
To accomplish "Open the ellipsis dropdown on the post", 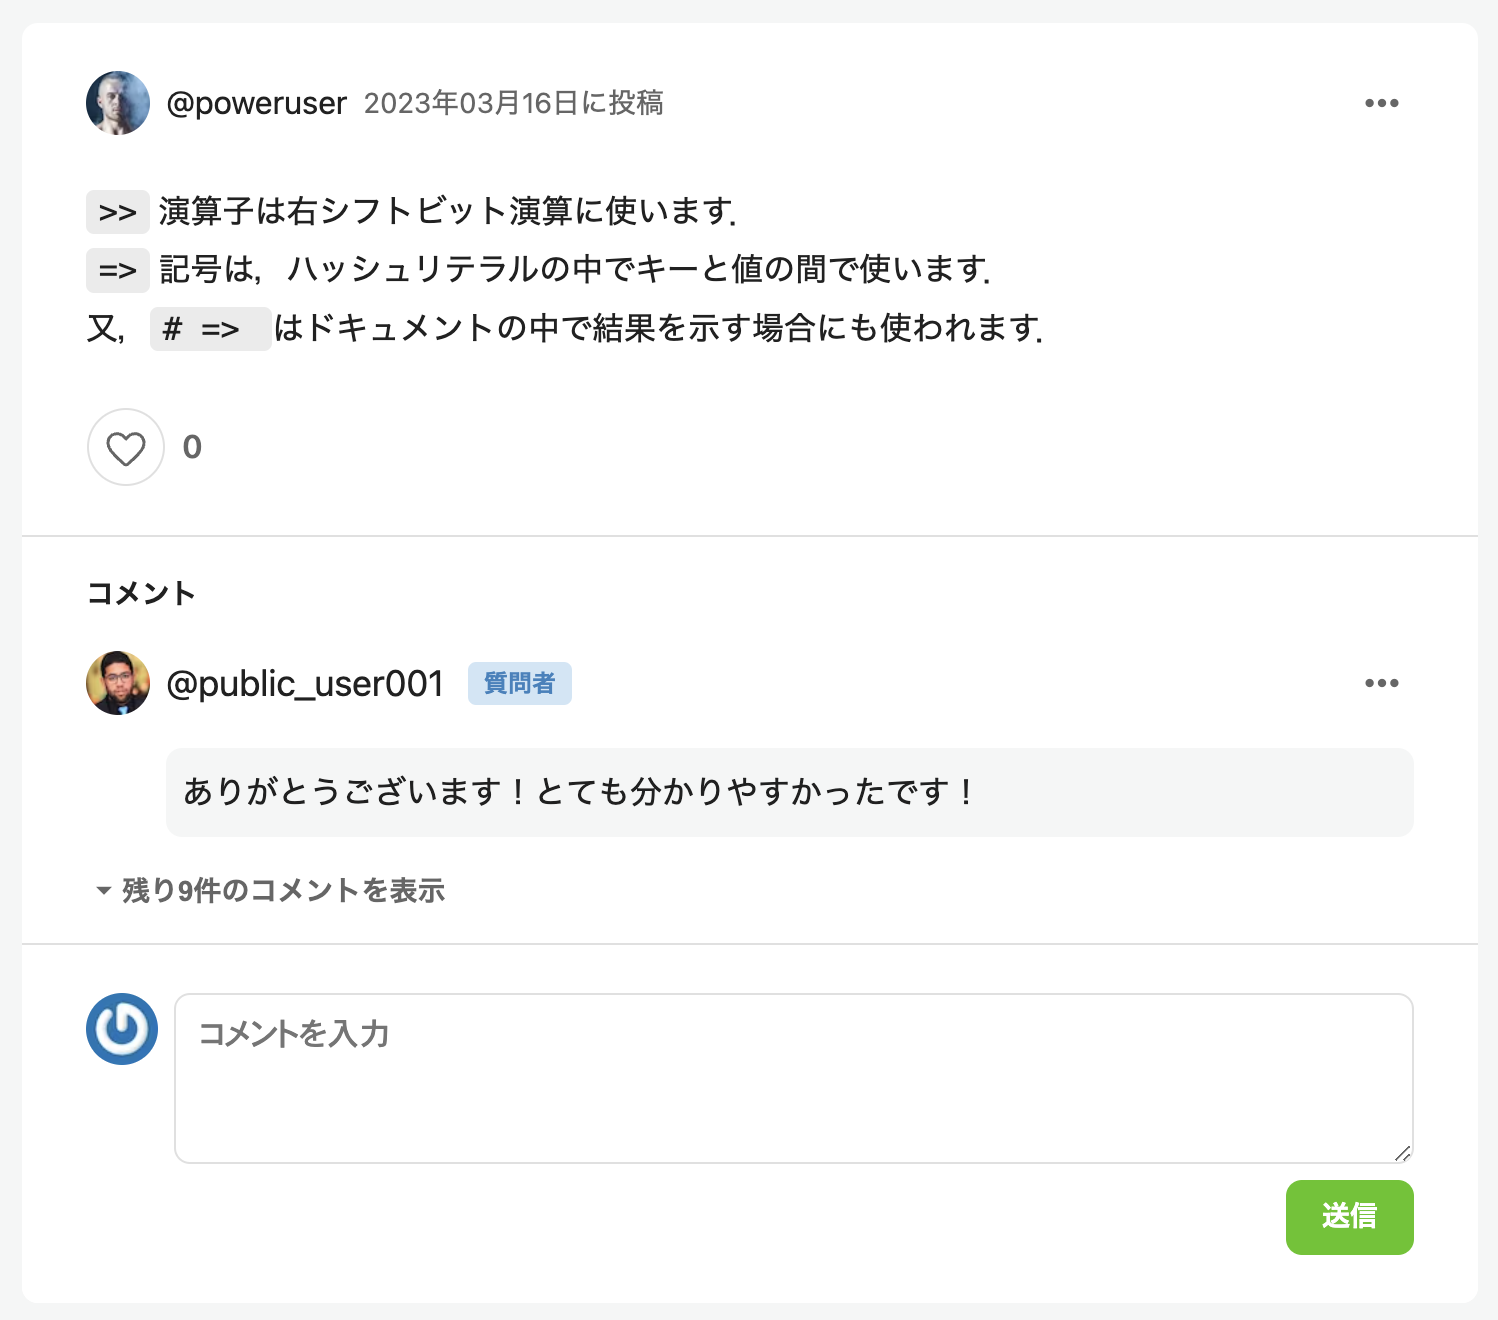I will pyautogui.click(x=1382, y=102).
